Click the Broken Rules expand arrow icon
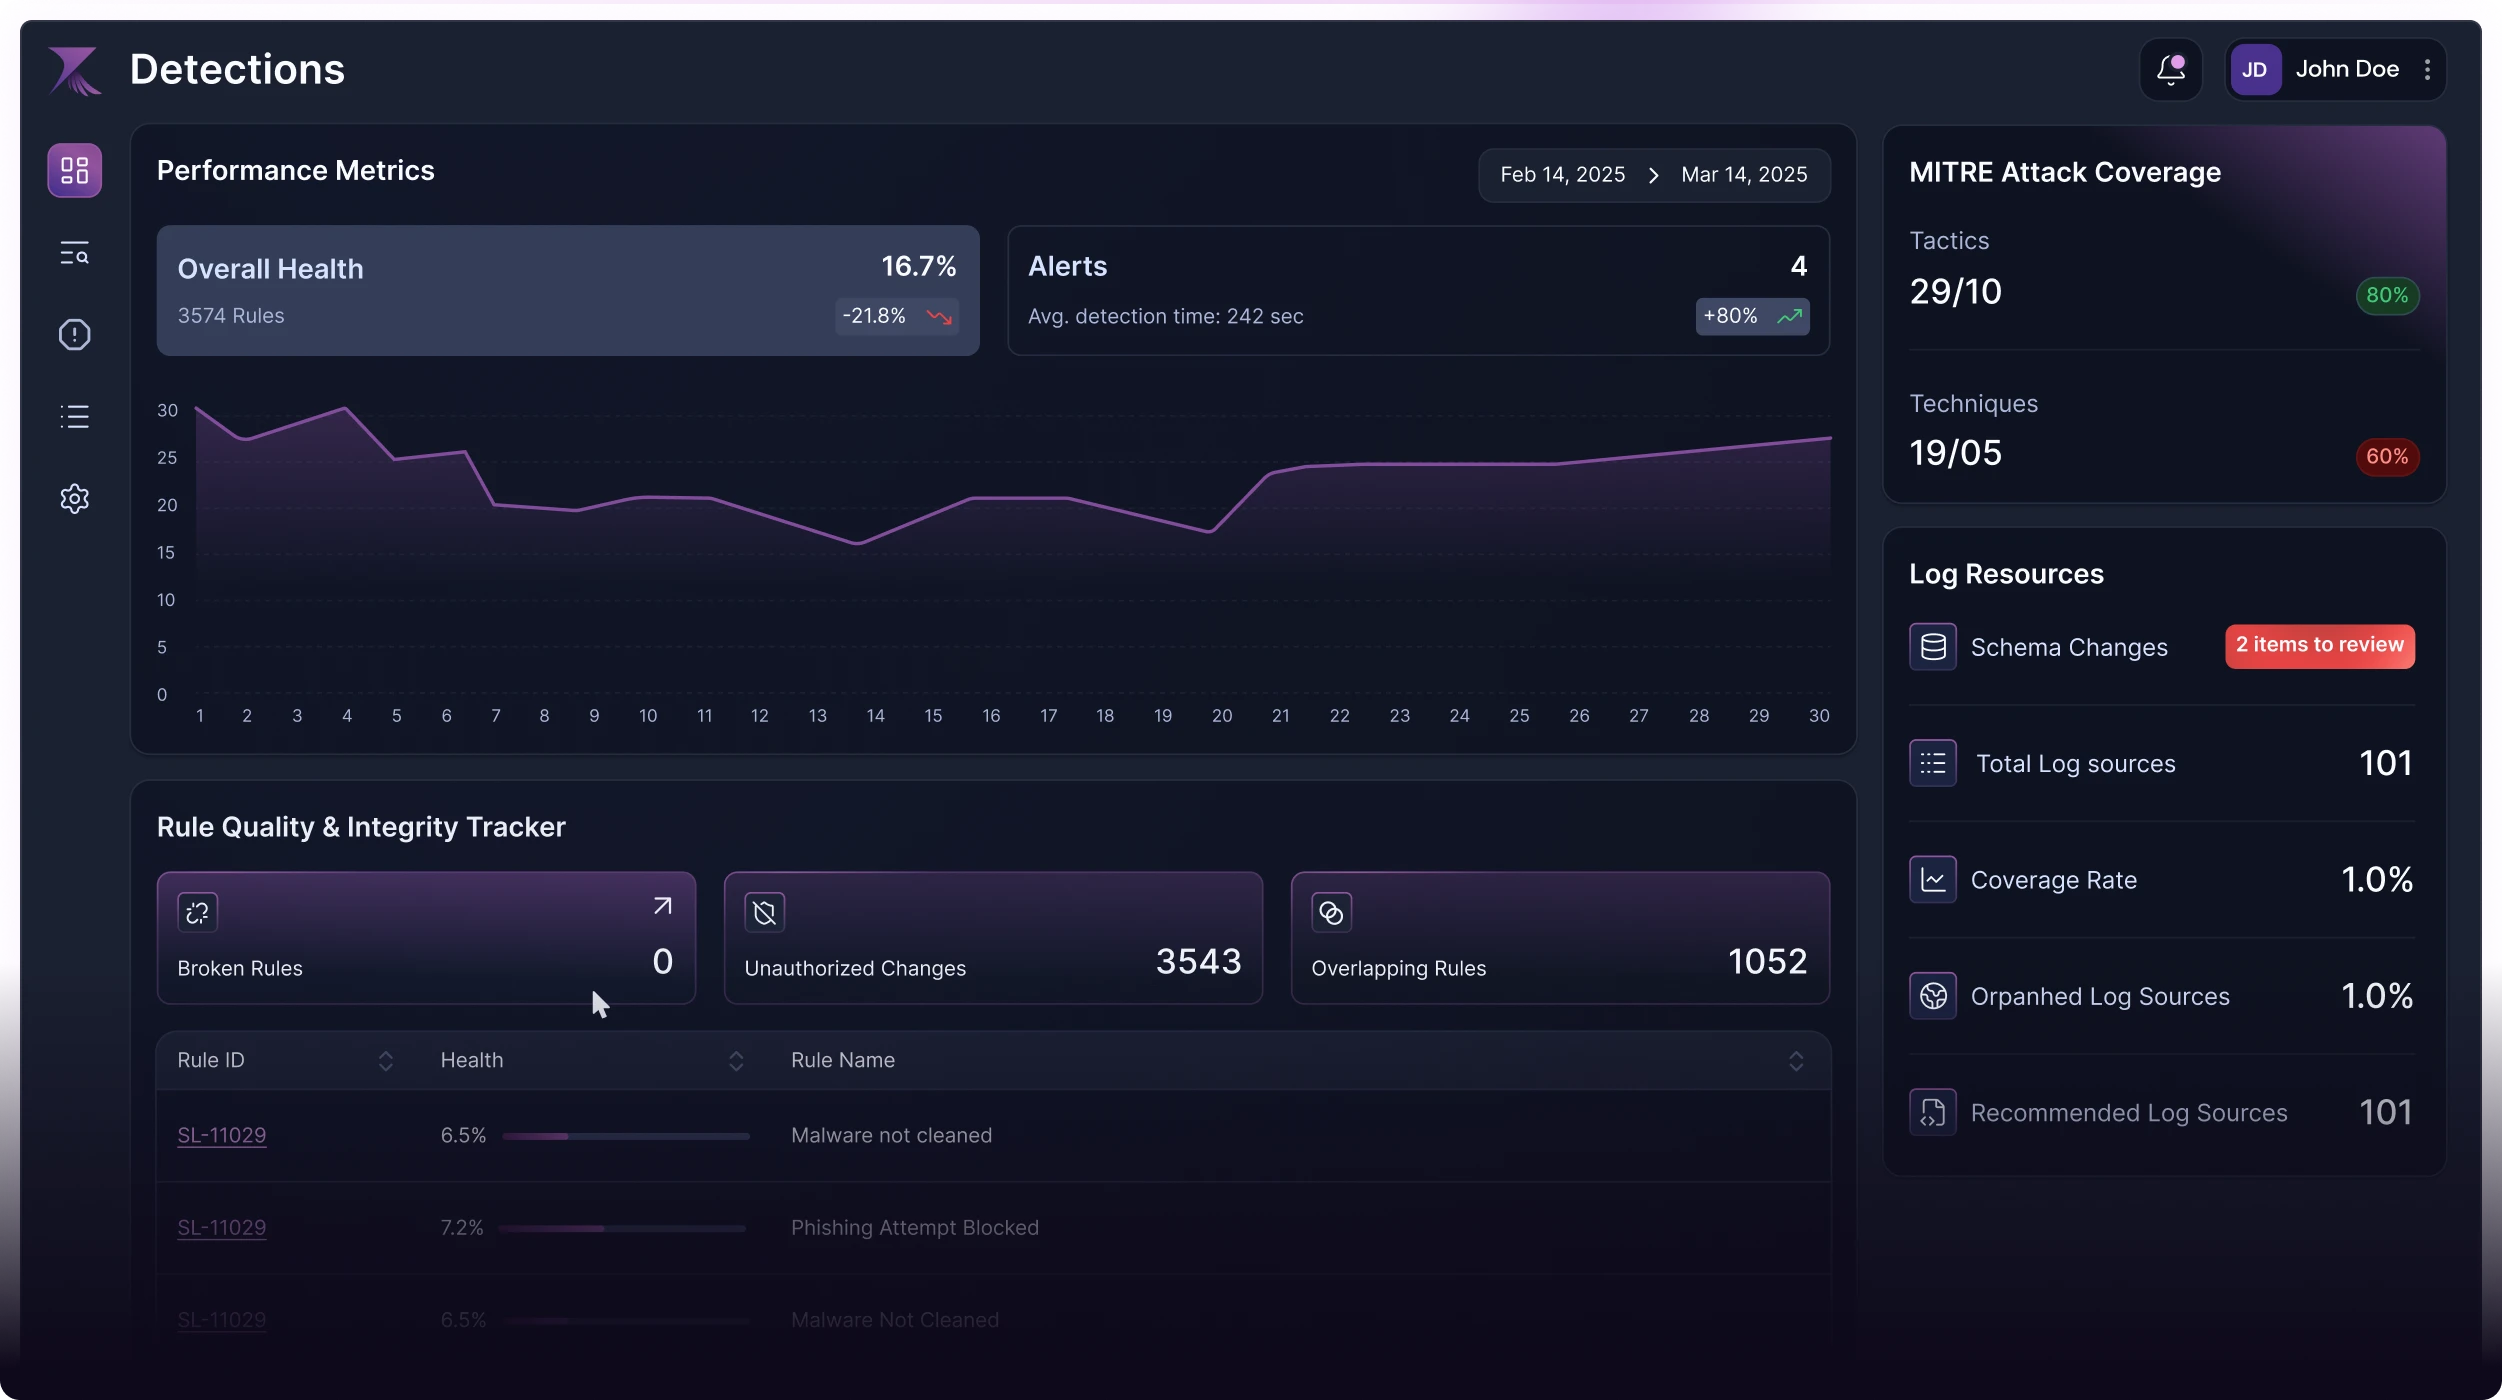Screen dimensions: 2502x1400 coord(662,906)
